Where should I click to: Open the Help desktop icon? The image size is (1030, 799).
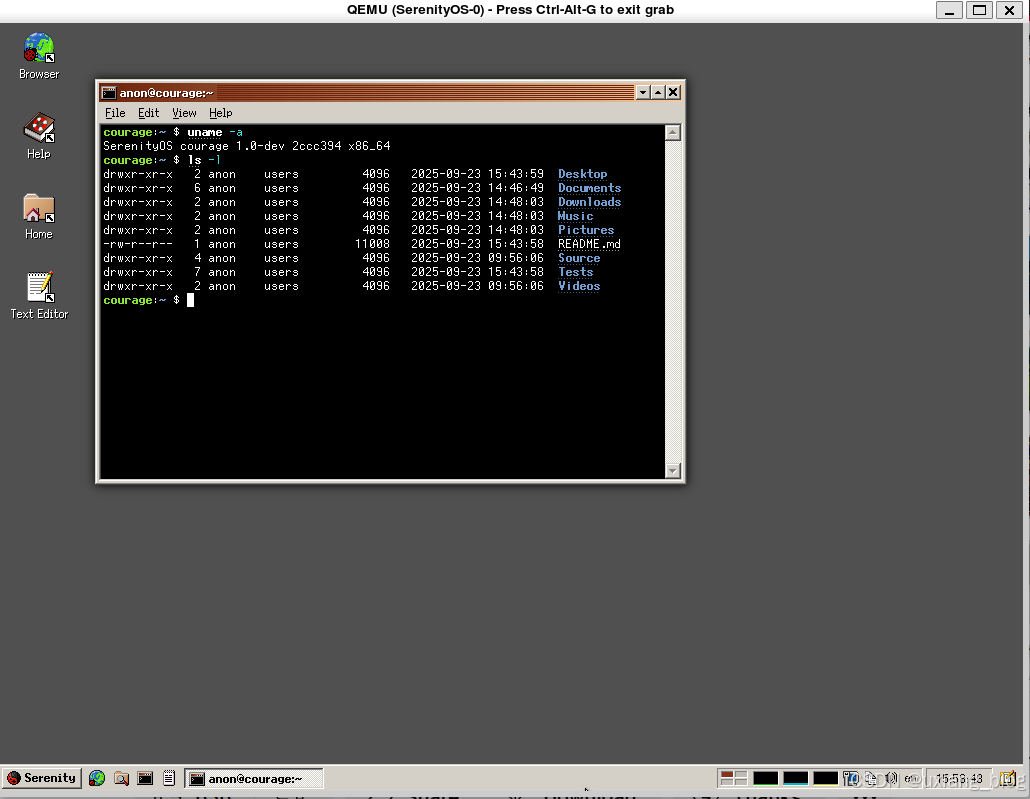click(x=39, y=136)
